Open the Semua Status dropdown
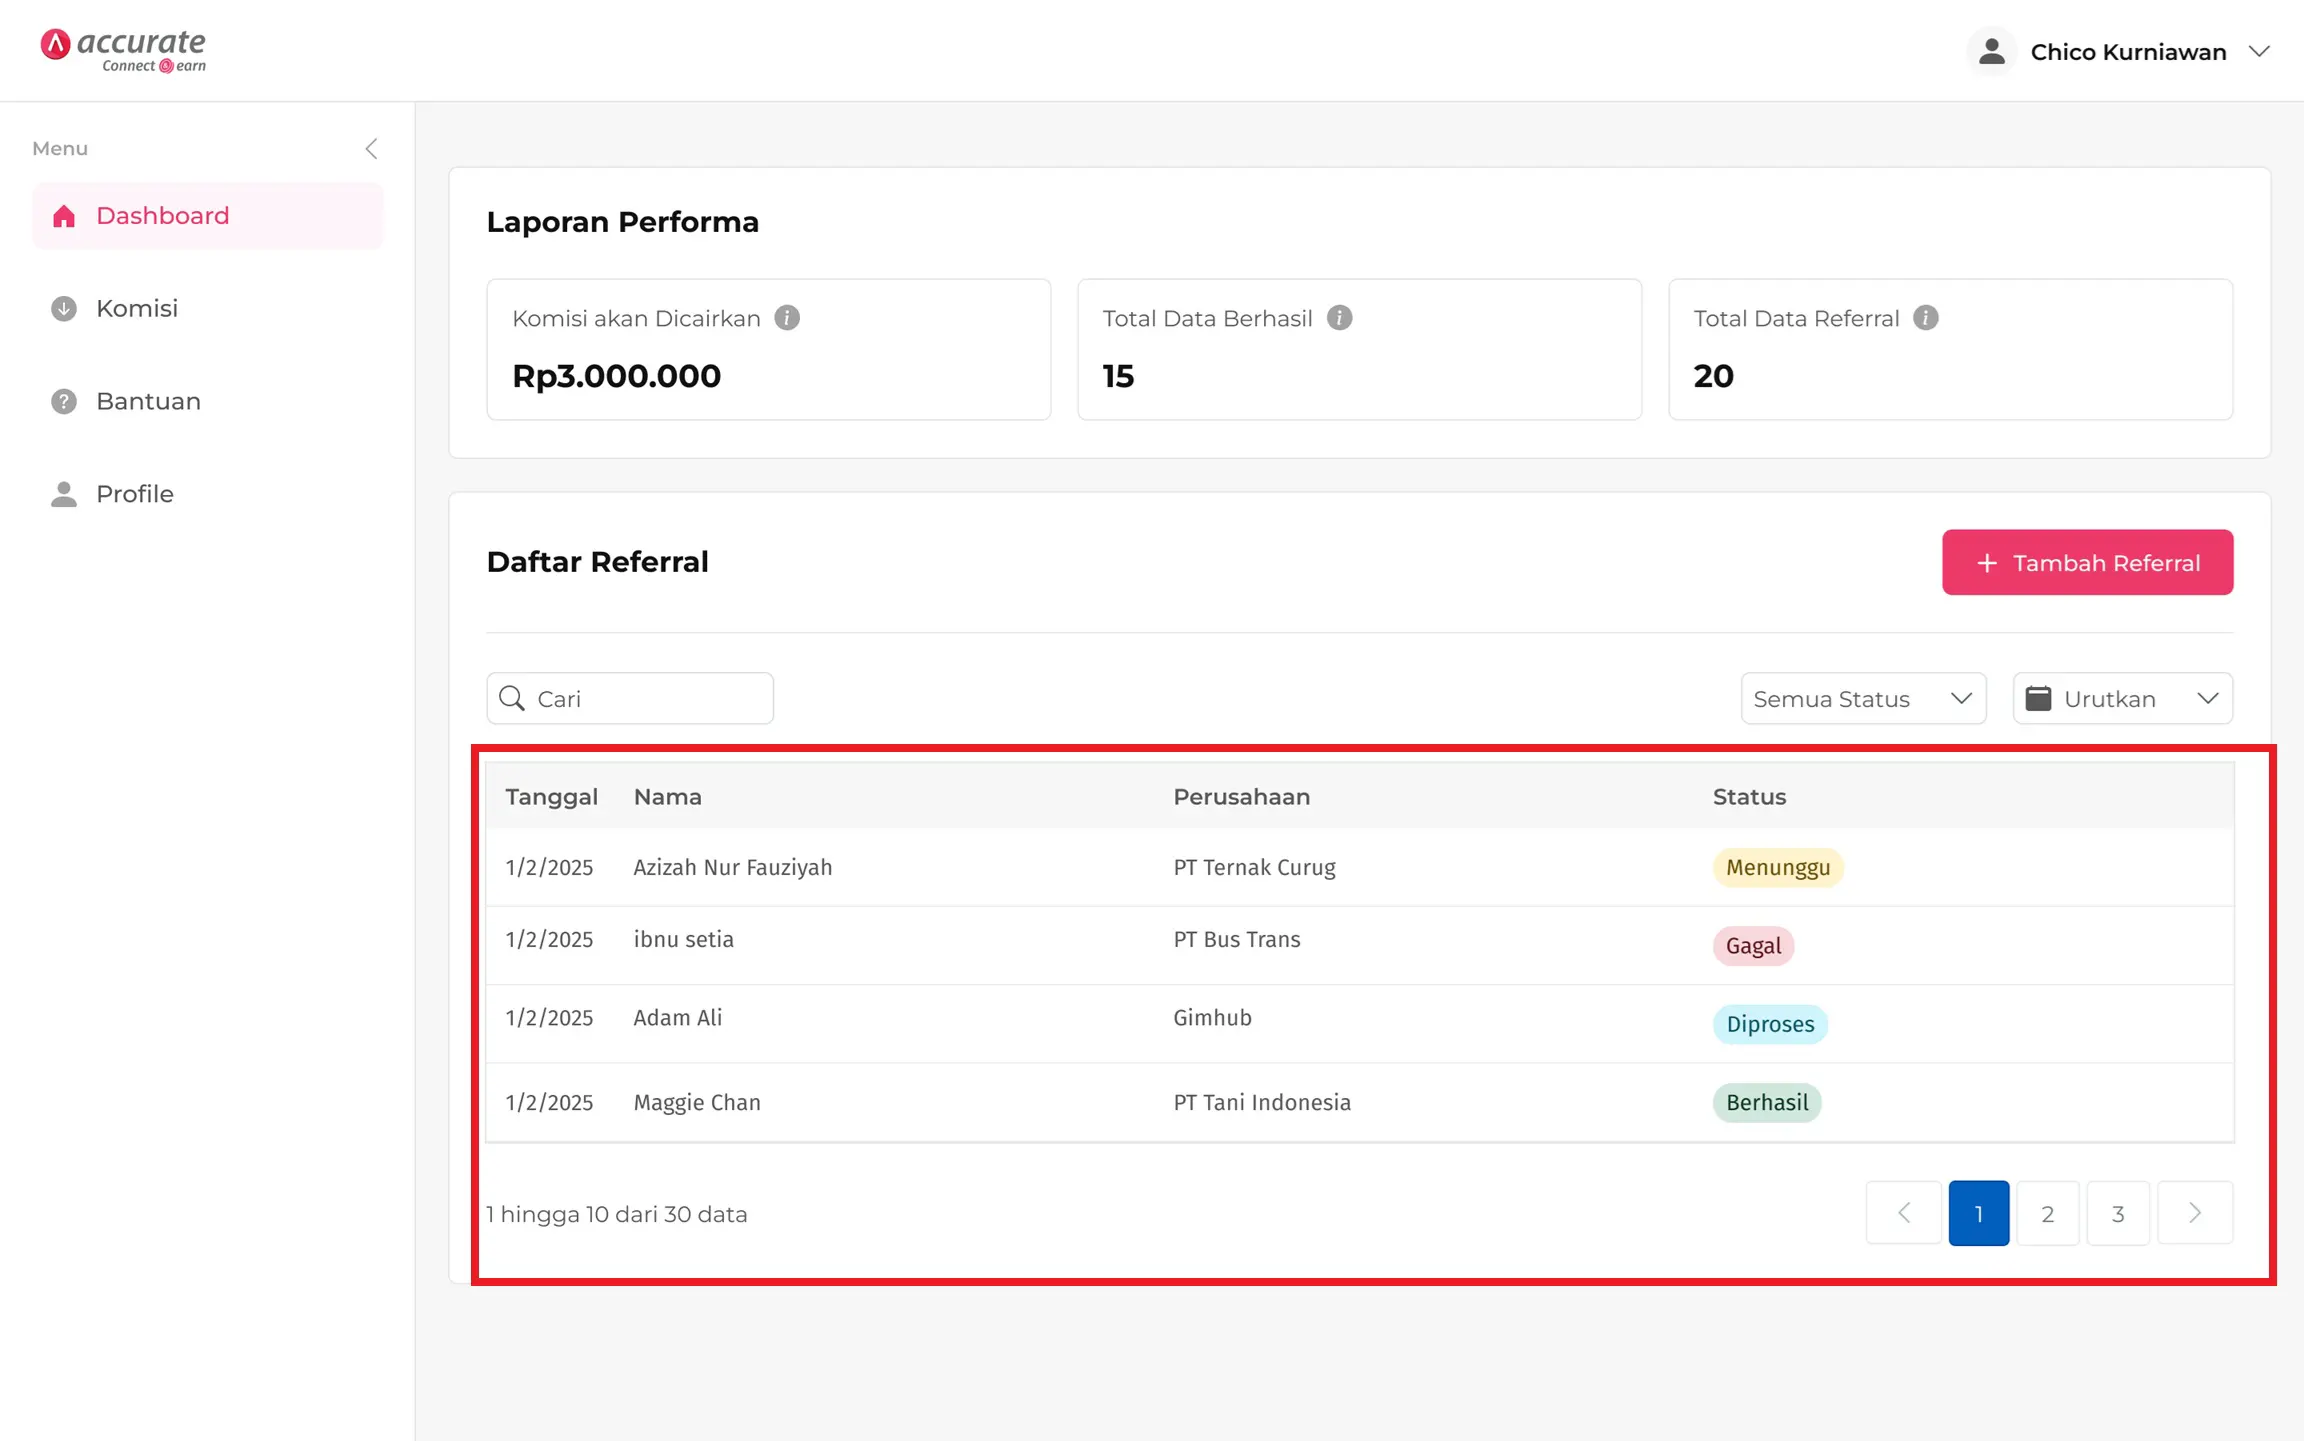 [1862, 698]
